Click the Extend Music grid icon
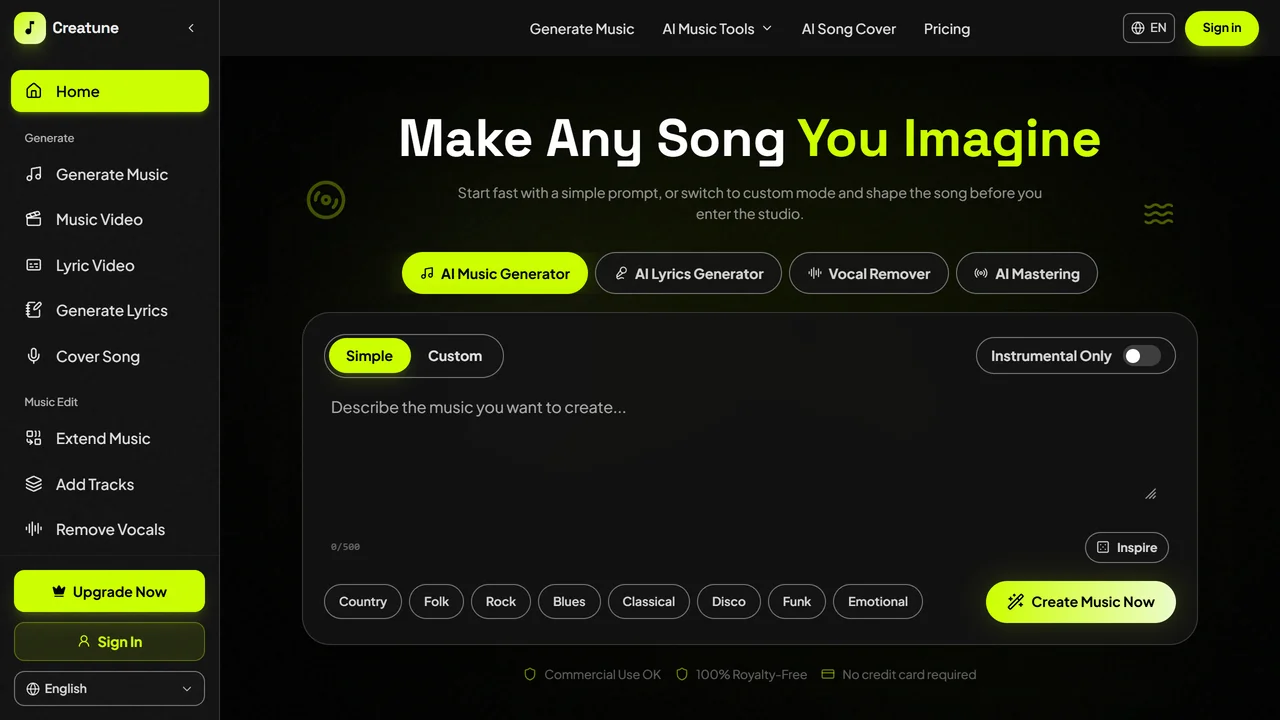The image size is (1280, 720). click(34, 438)
